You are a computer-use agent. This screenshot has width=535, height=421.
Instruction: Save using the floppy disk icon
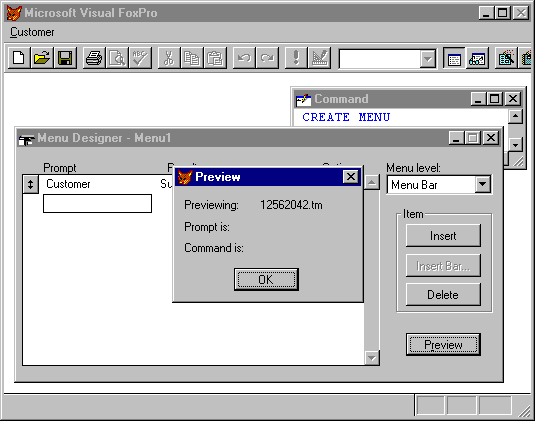pos(65,58)
